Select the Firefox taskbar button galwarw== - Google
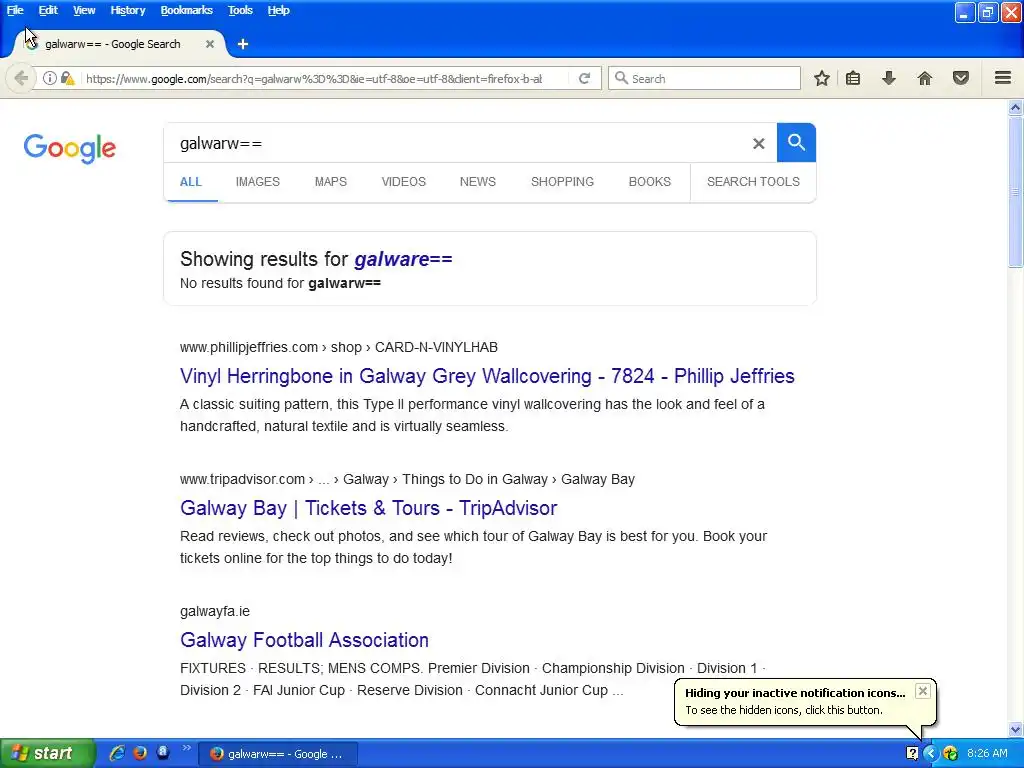Screen dimensions: 1024x768 [x=278, y=754]
